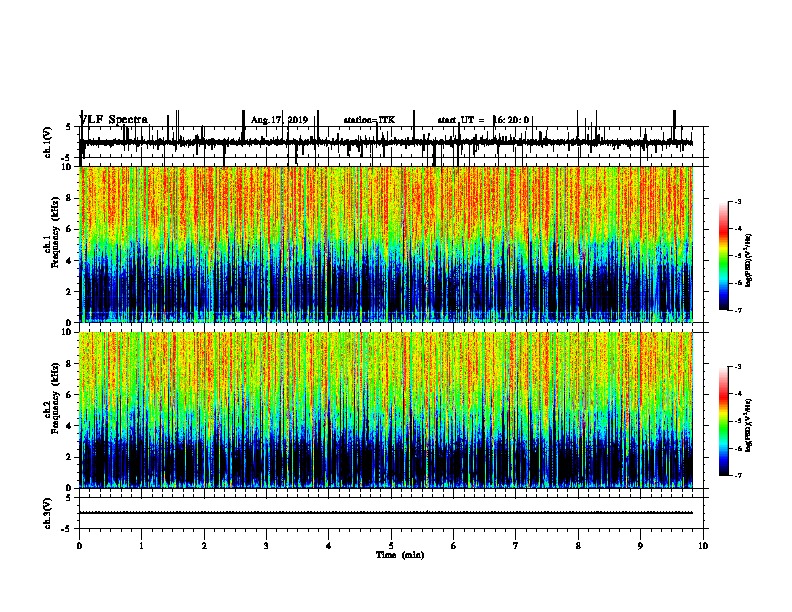Viewport: 792px width, 612px height.
Task: Click the ch.2 "Frequency (kHz)" axis label
Action: coord(55,398)
